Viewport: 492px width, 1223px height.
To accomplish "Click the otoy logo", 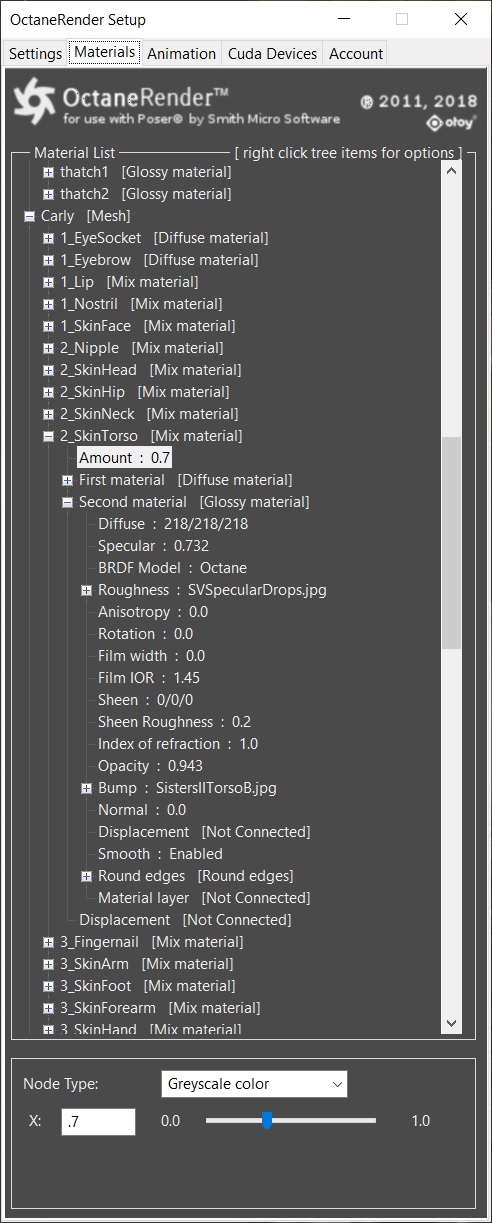I will 451,123.
